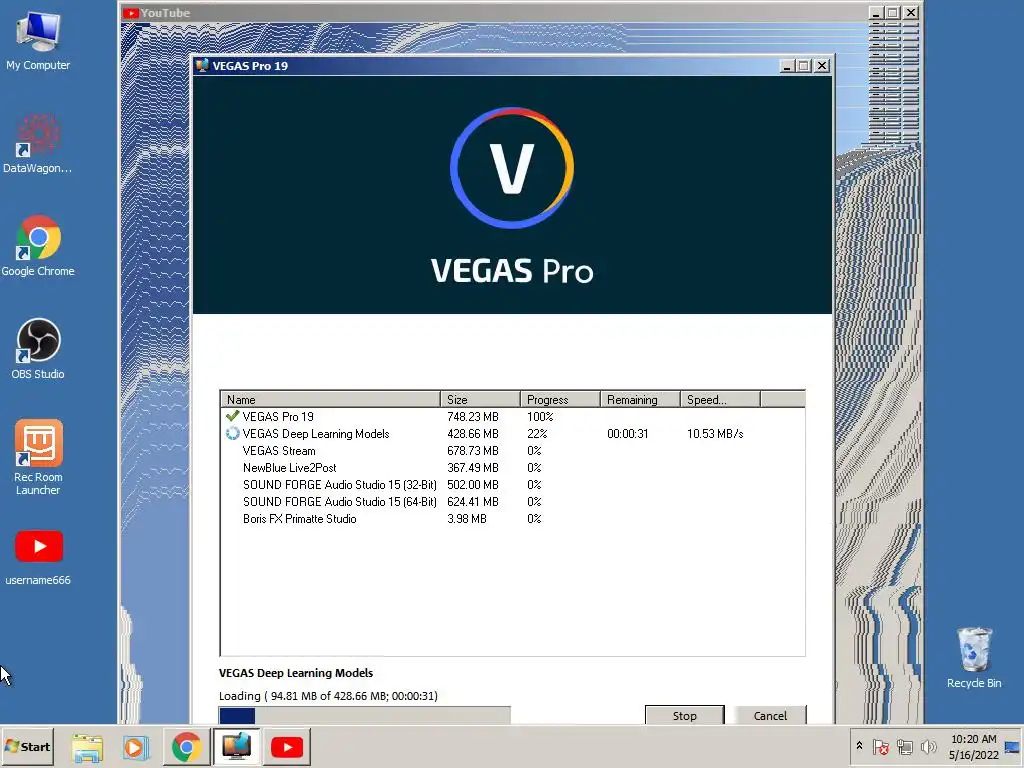The image size is (1024, 768).
Task: Click the spinner icon for Deep Learning Models
Action: (232, 433)
